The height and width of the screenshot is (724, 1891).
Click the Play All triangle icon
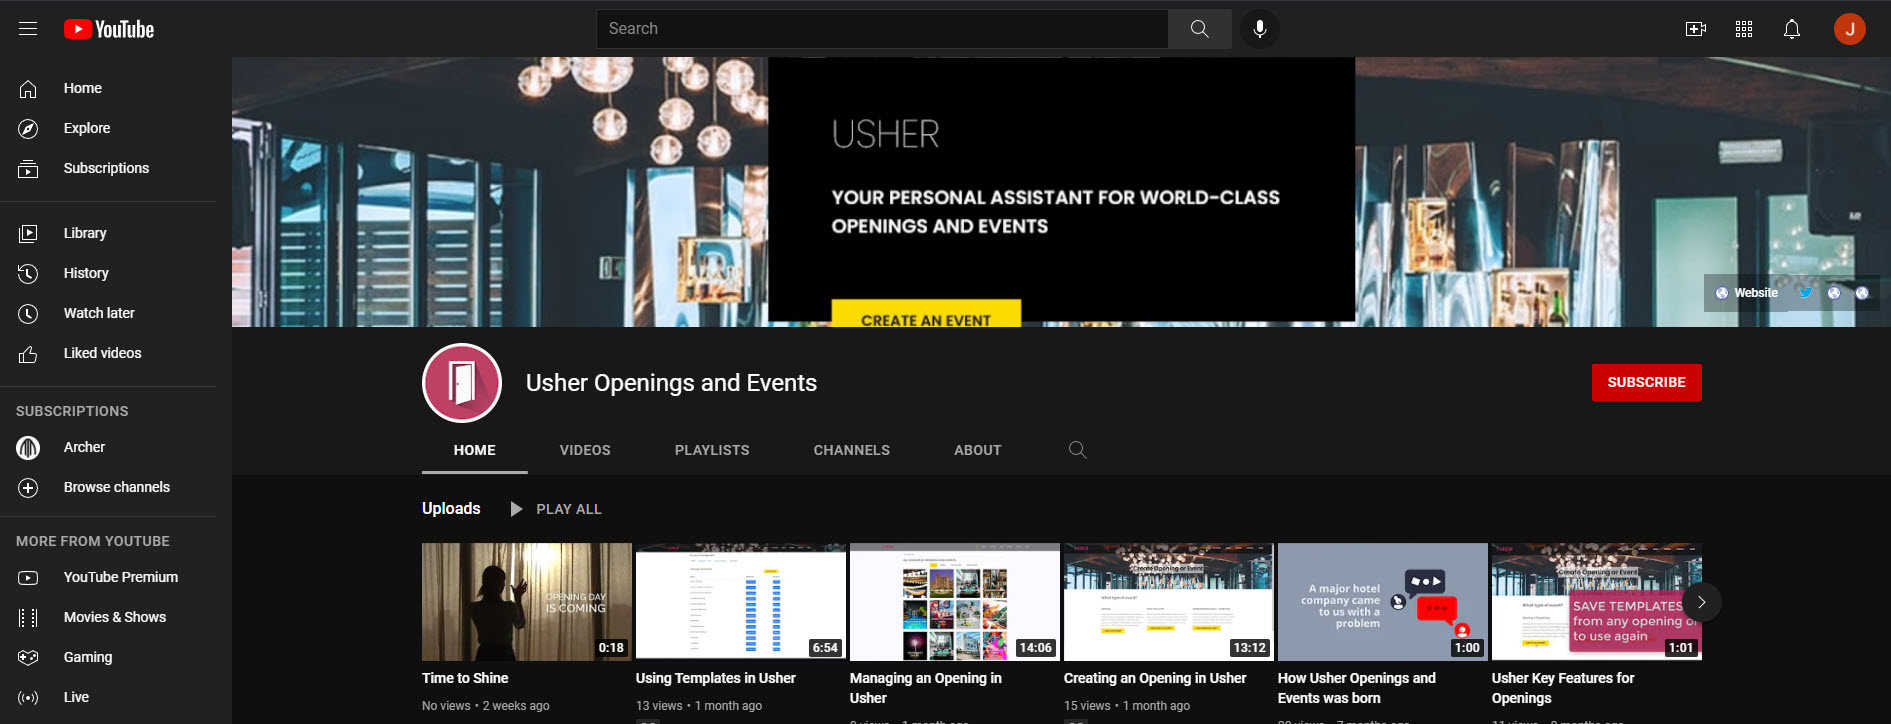516,509
